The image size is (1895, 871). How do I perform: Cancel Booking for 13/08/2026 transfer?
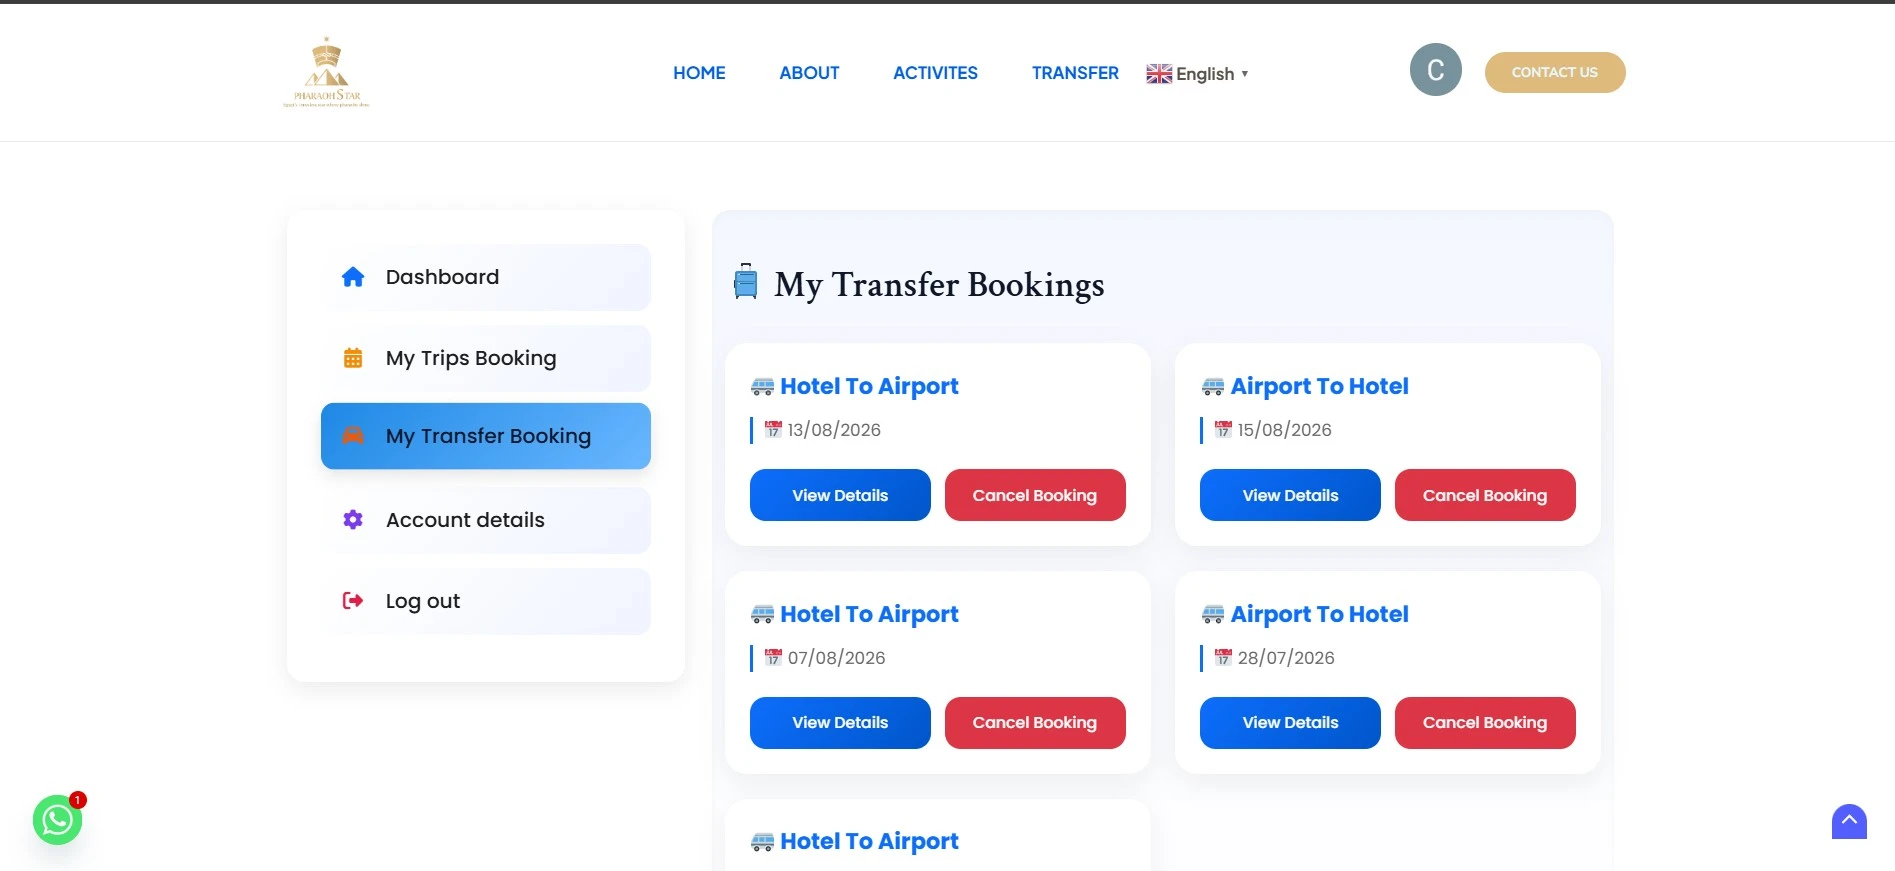tap(1035, 495)
